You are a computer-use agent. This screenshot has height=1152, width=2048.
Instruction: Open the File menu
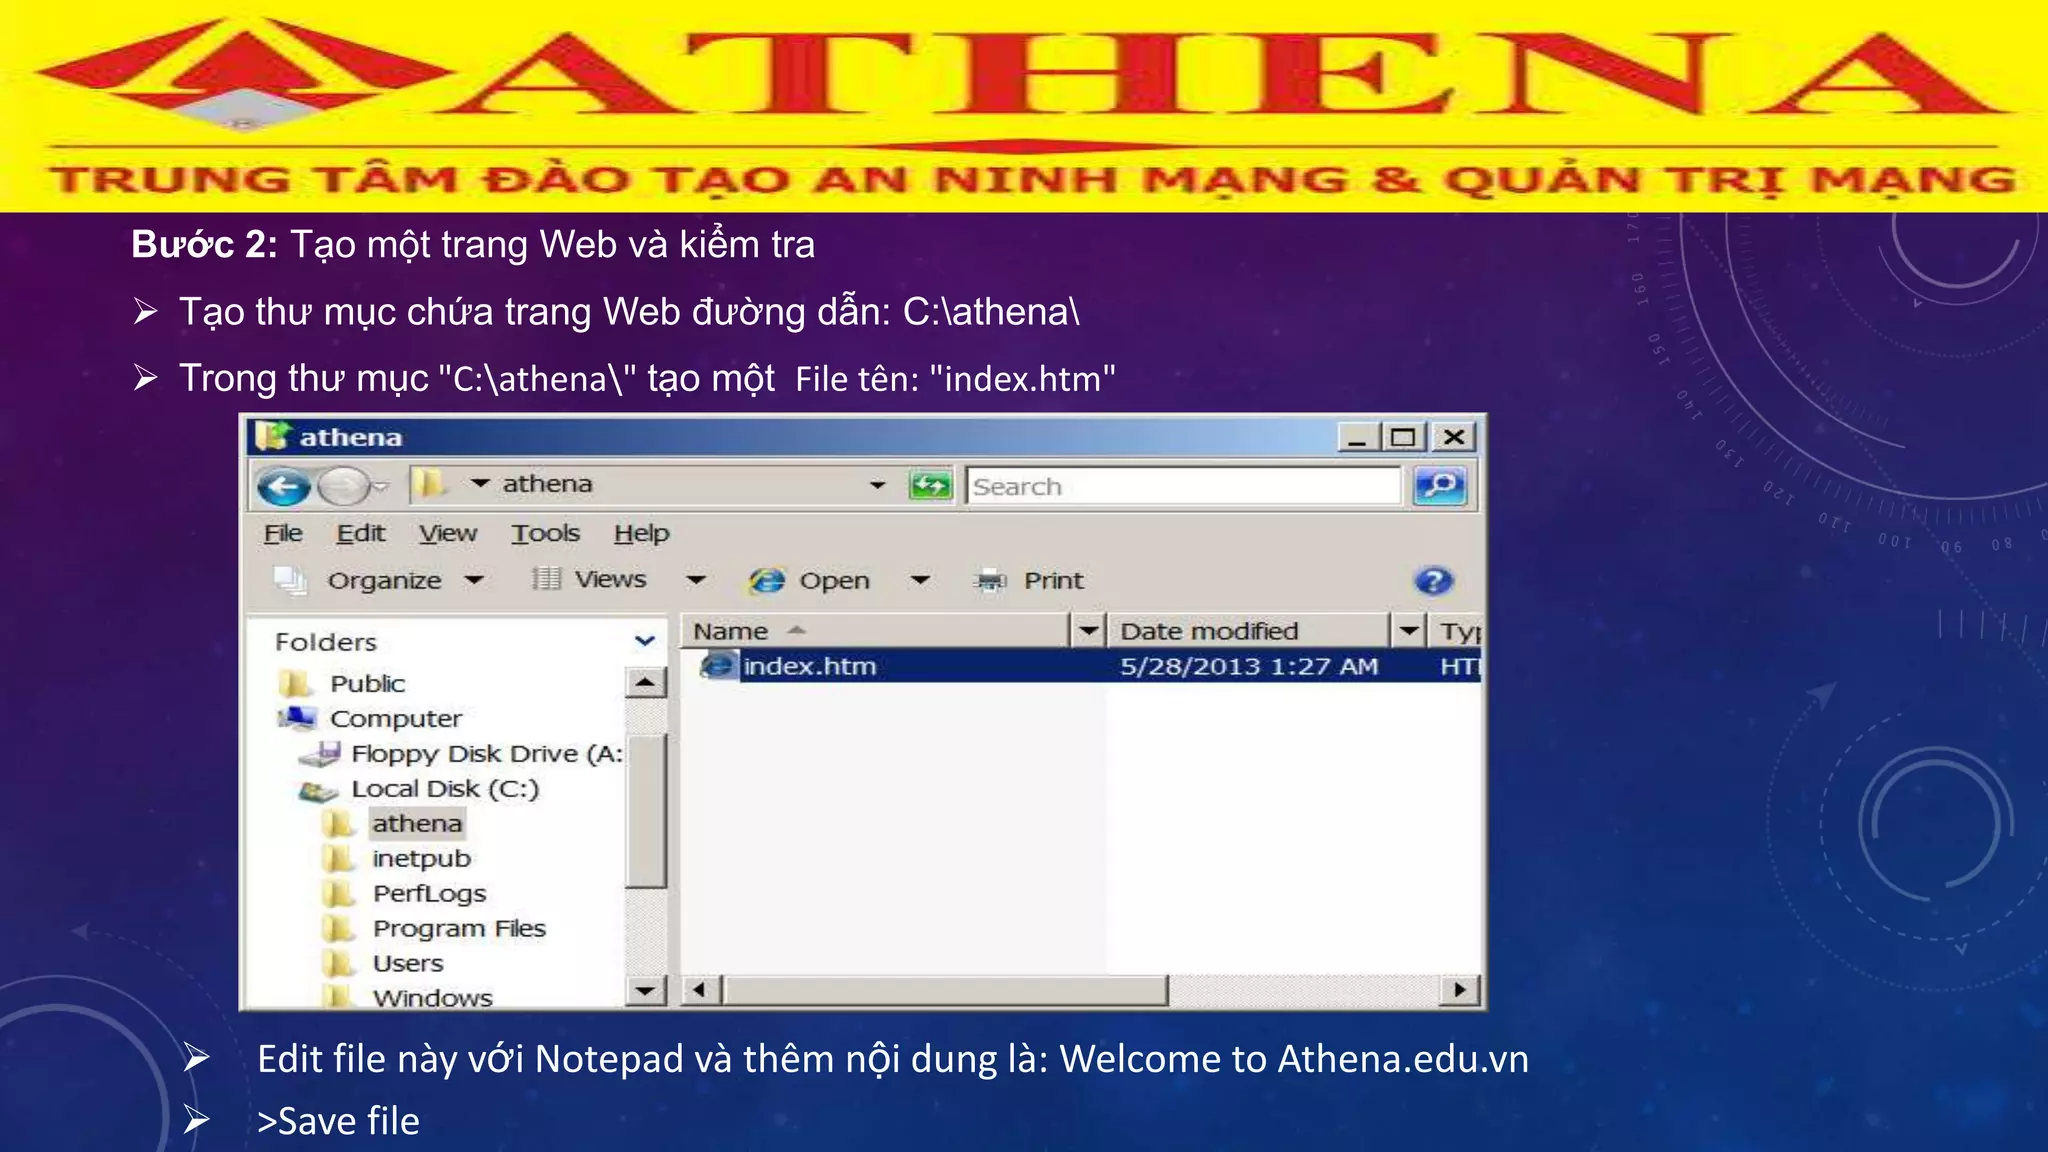coord(283,534)
